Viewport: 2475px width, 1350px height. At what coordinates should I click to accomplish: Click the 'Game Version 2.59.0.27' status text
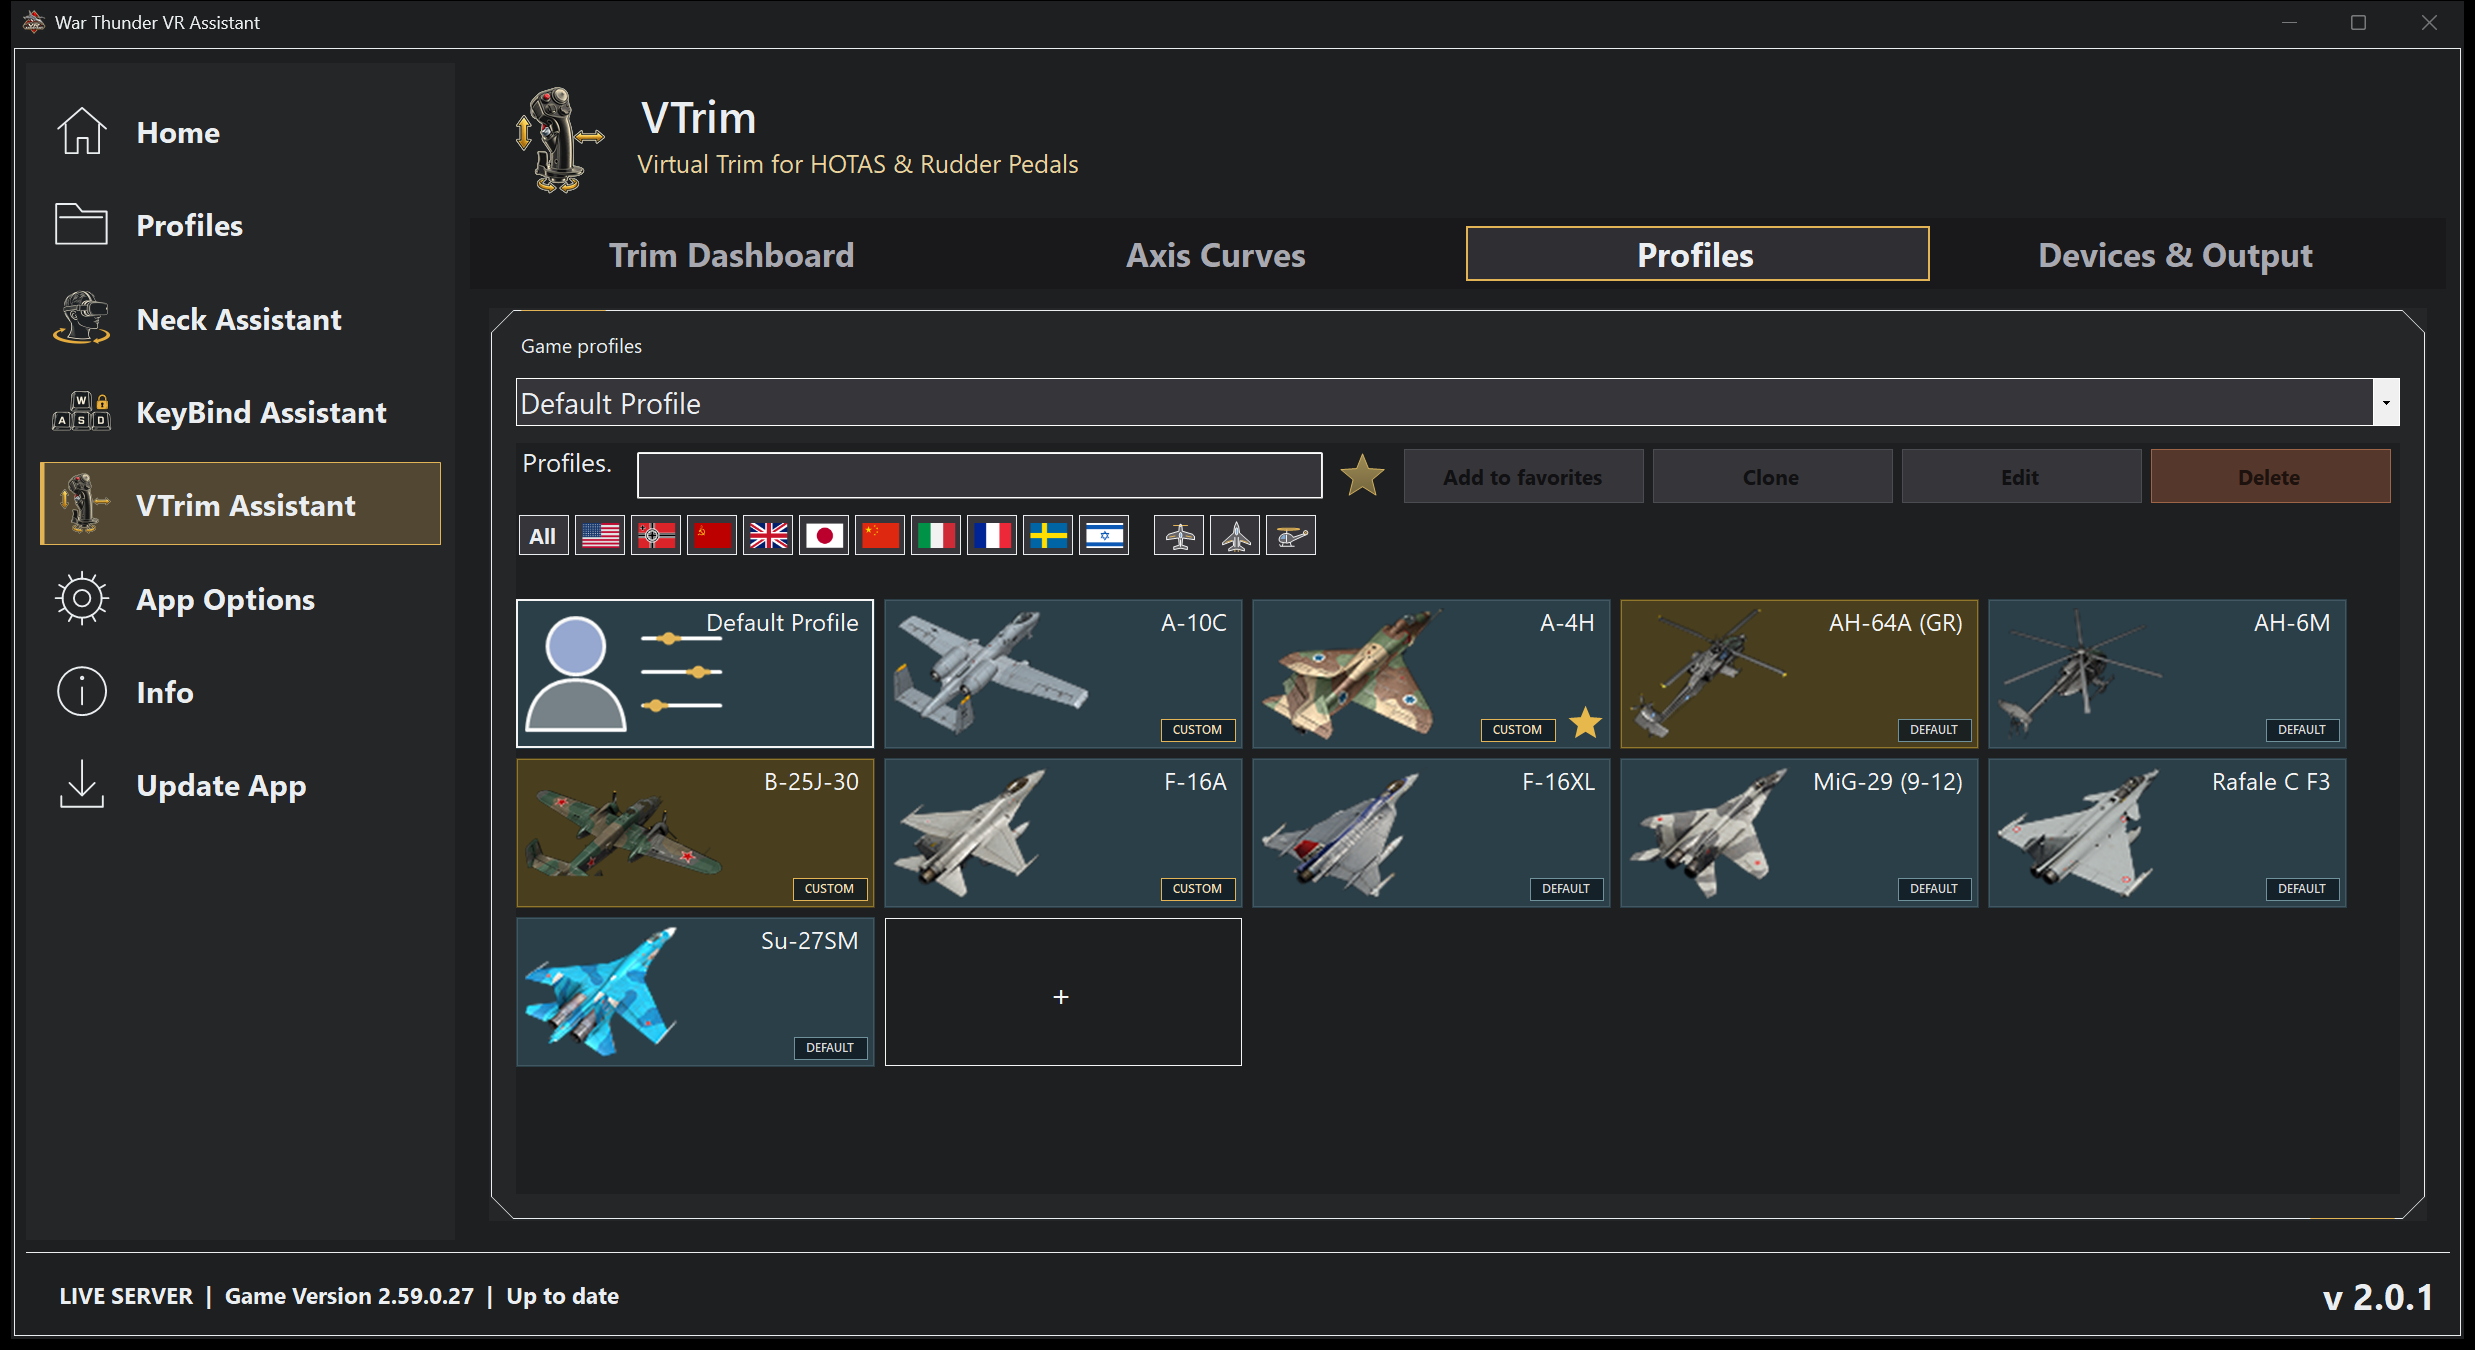coord(349,1296)
